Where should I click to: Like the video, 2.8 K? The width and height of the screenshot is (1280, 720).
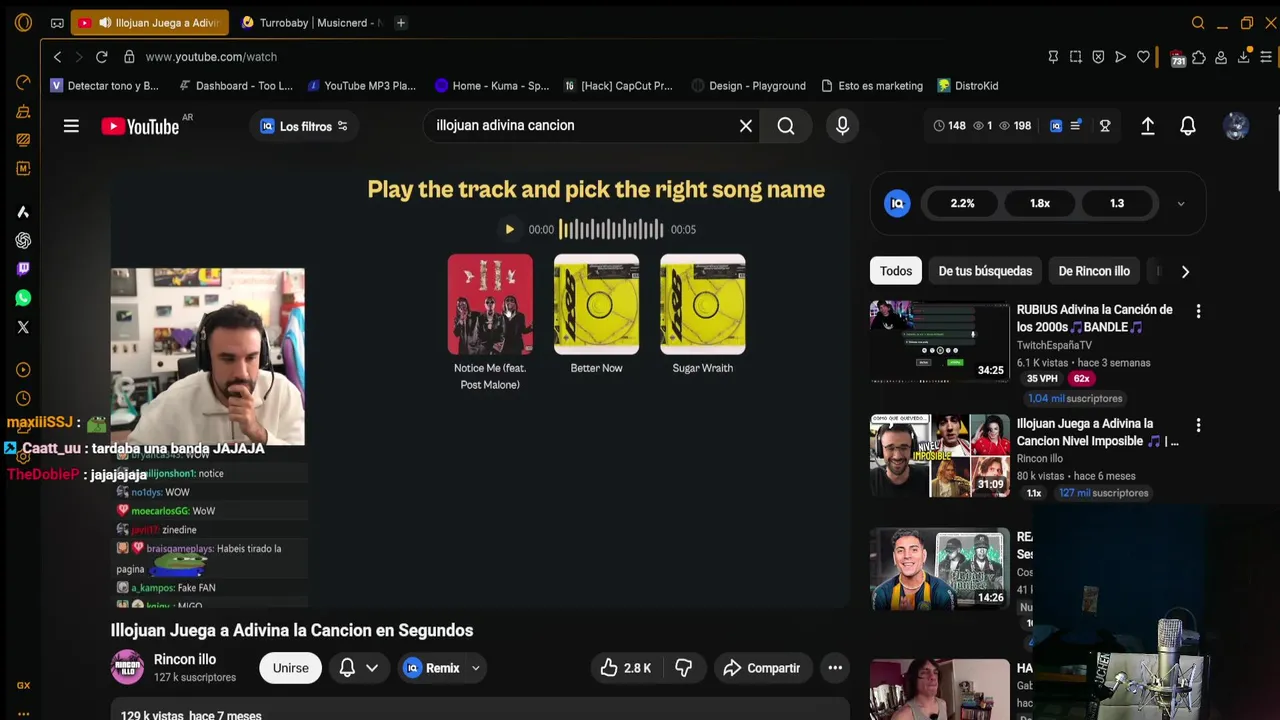(x=626, y=668)
